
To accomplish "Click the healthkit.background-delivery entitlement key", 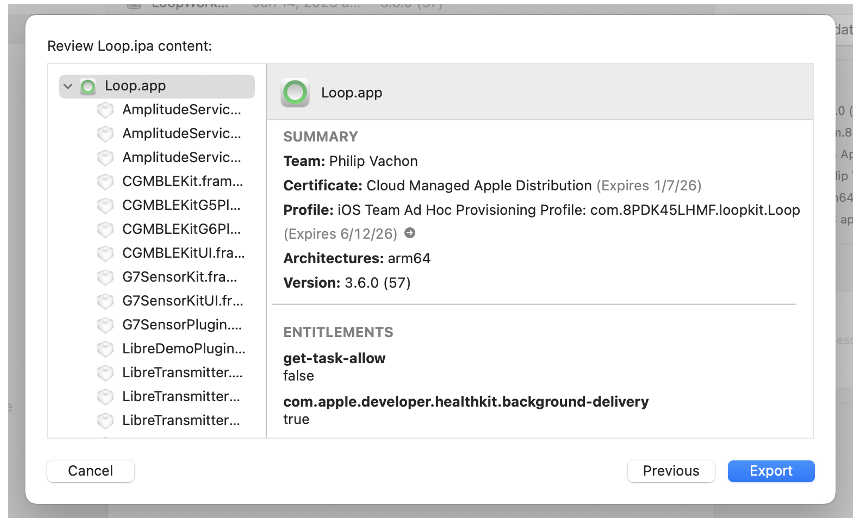I will click(466, 402).
